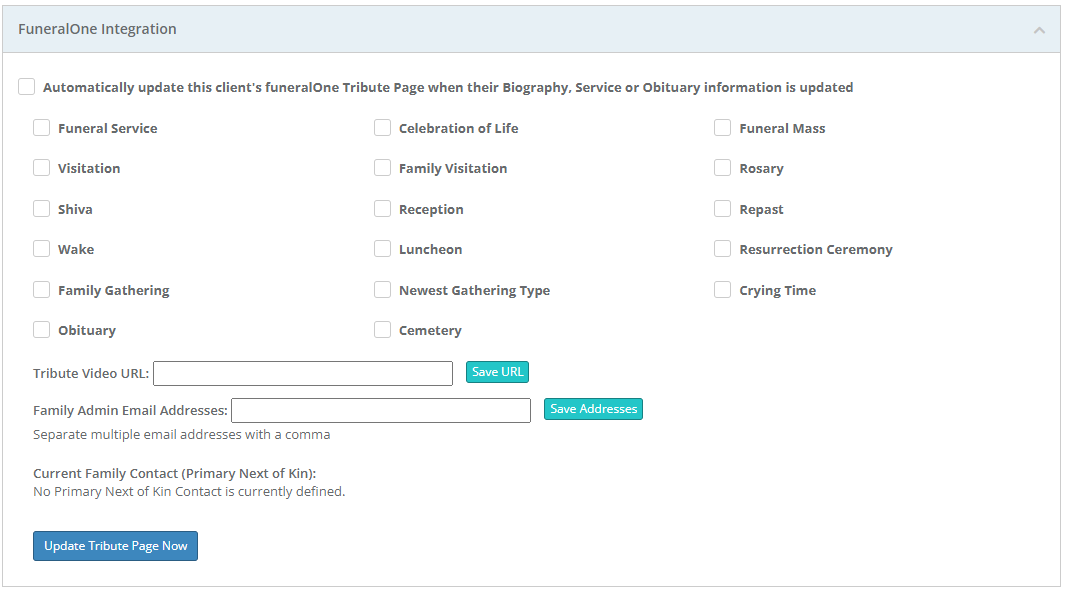Tick the Celebration of Life checkbox
This screenshot has width=1066, height=591.
382,128
